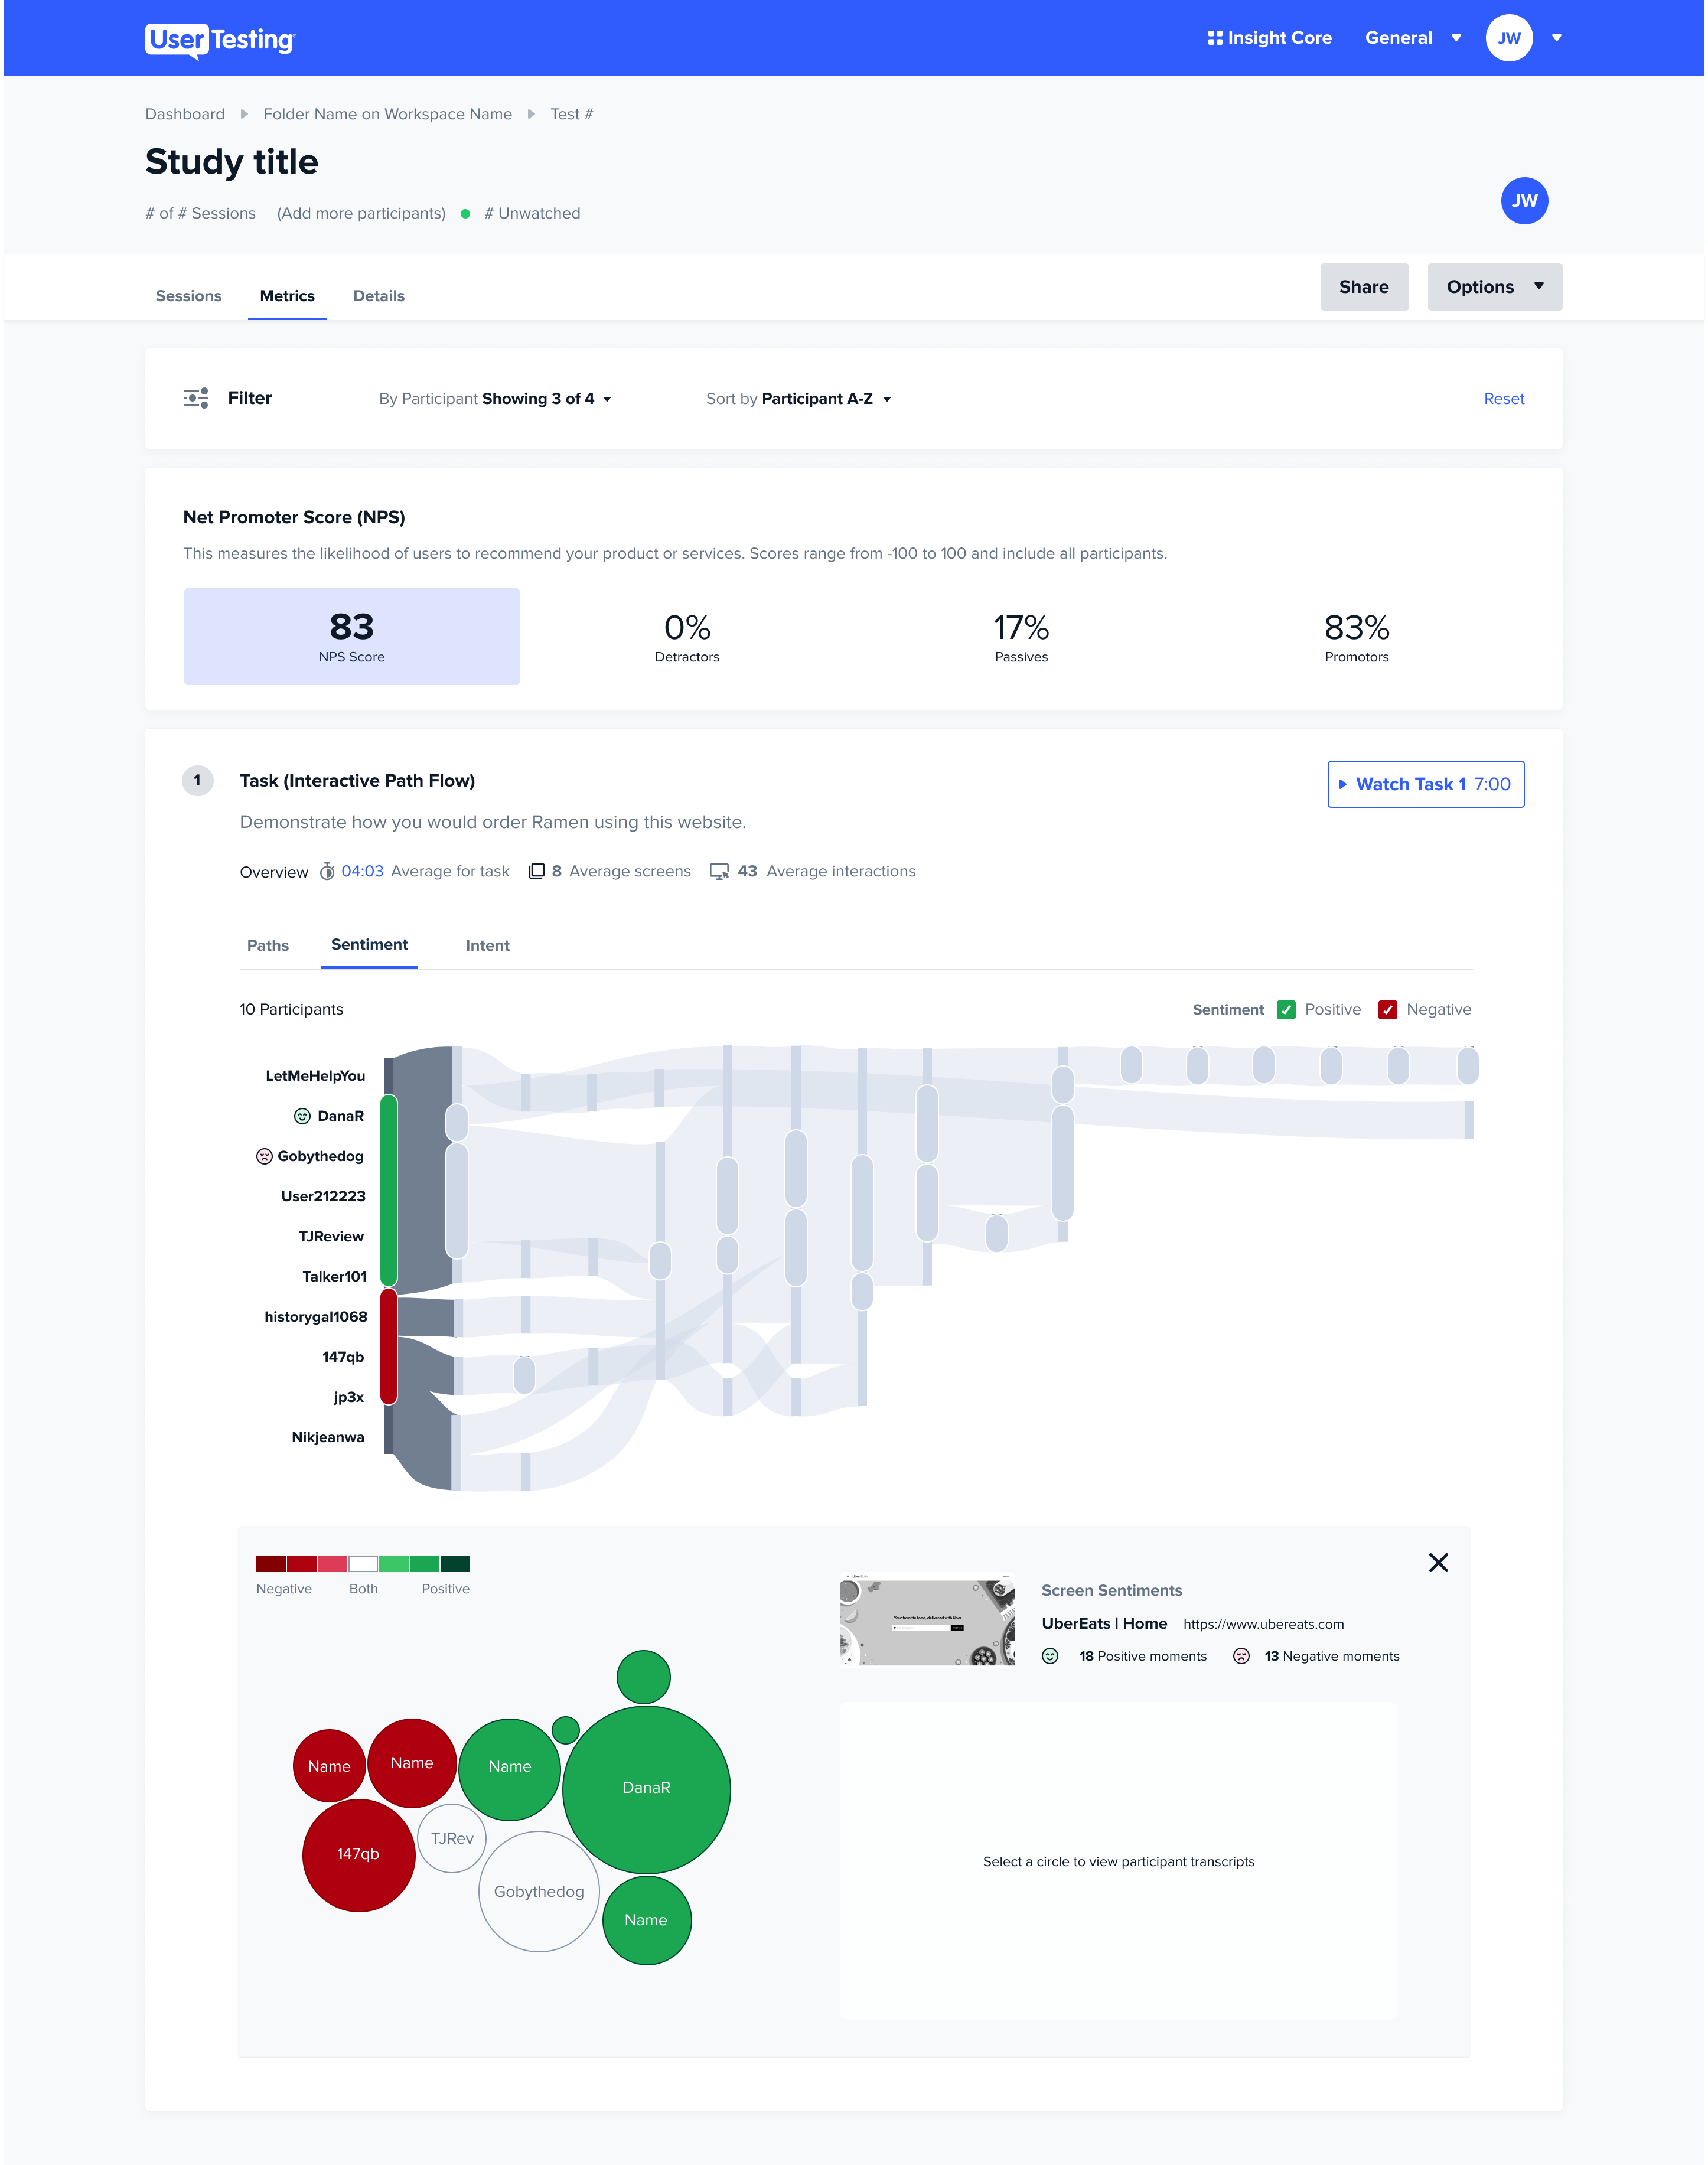Open Insight Core grid icon
1708x2165 pixels.
point(1214,38)
